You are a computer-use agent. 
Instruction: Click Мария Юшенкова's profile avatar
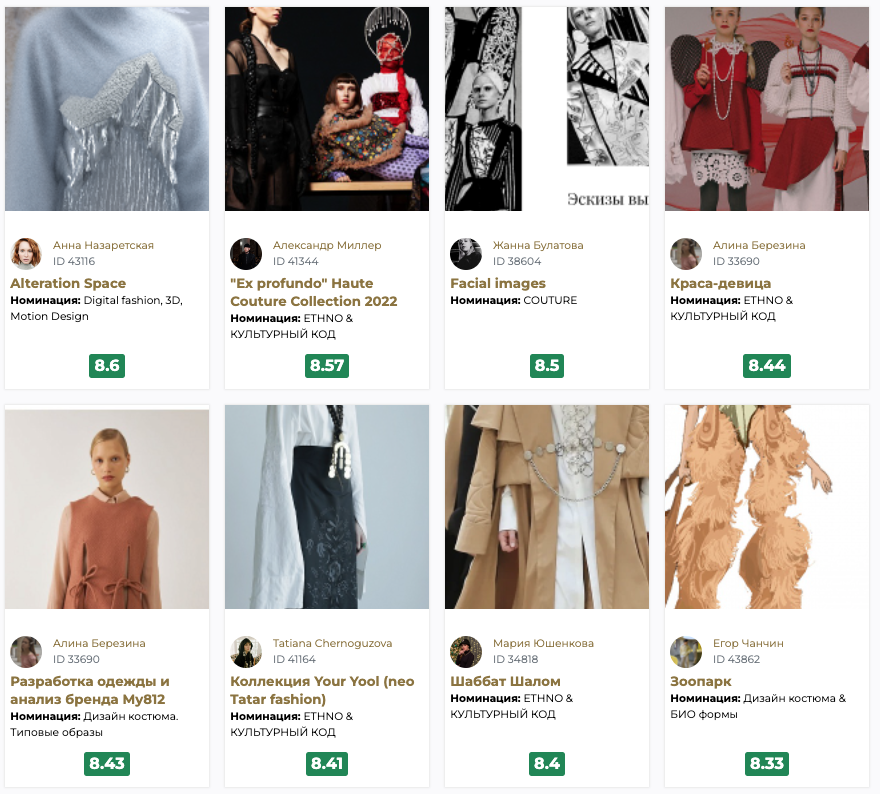466,652
